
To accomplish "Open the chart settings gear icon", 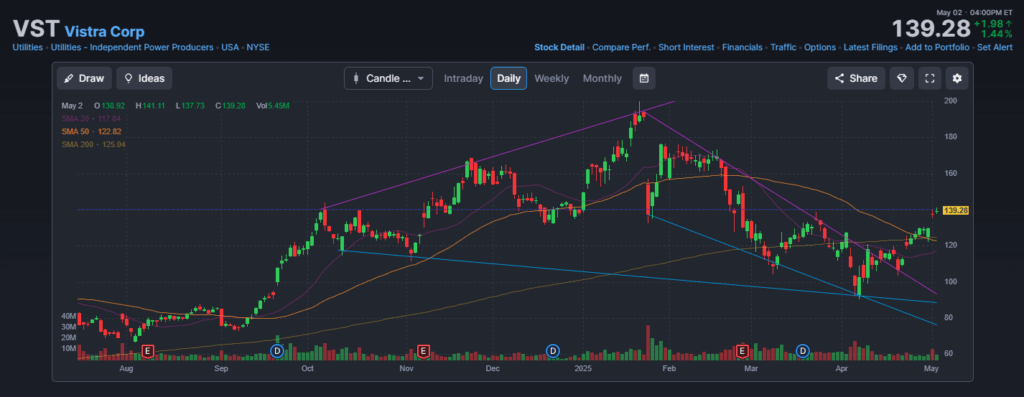I will point(957,78).
